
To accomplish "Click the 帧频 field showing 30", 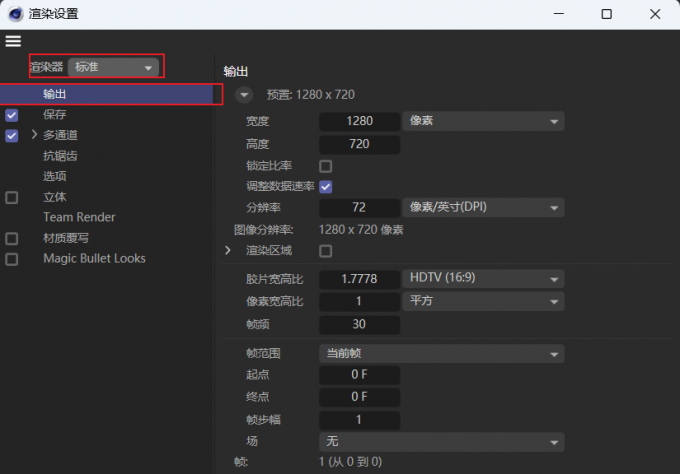I will 360,324.
